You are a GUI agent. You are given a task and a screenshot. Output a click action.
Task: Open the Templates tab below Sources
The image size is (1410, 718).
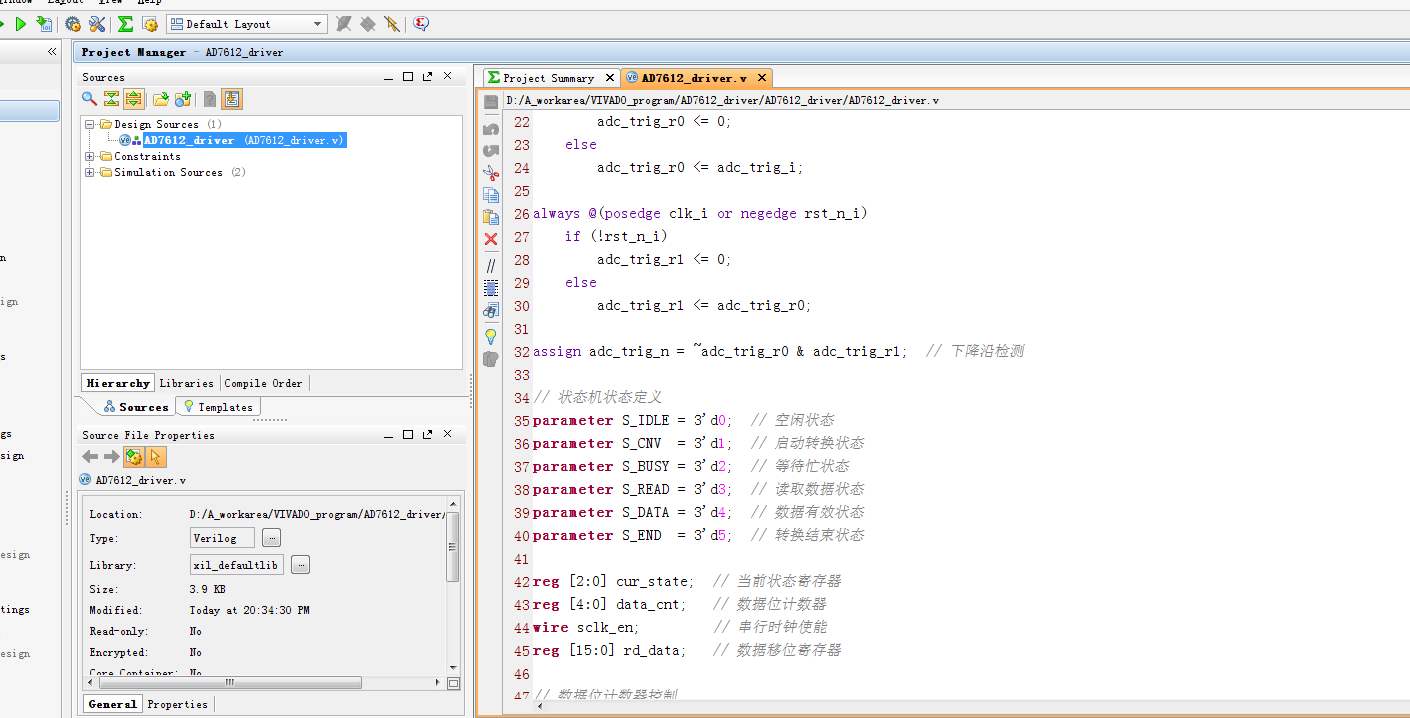(219, 407)
